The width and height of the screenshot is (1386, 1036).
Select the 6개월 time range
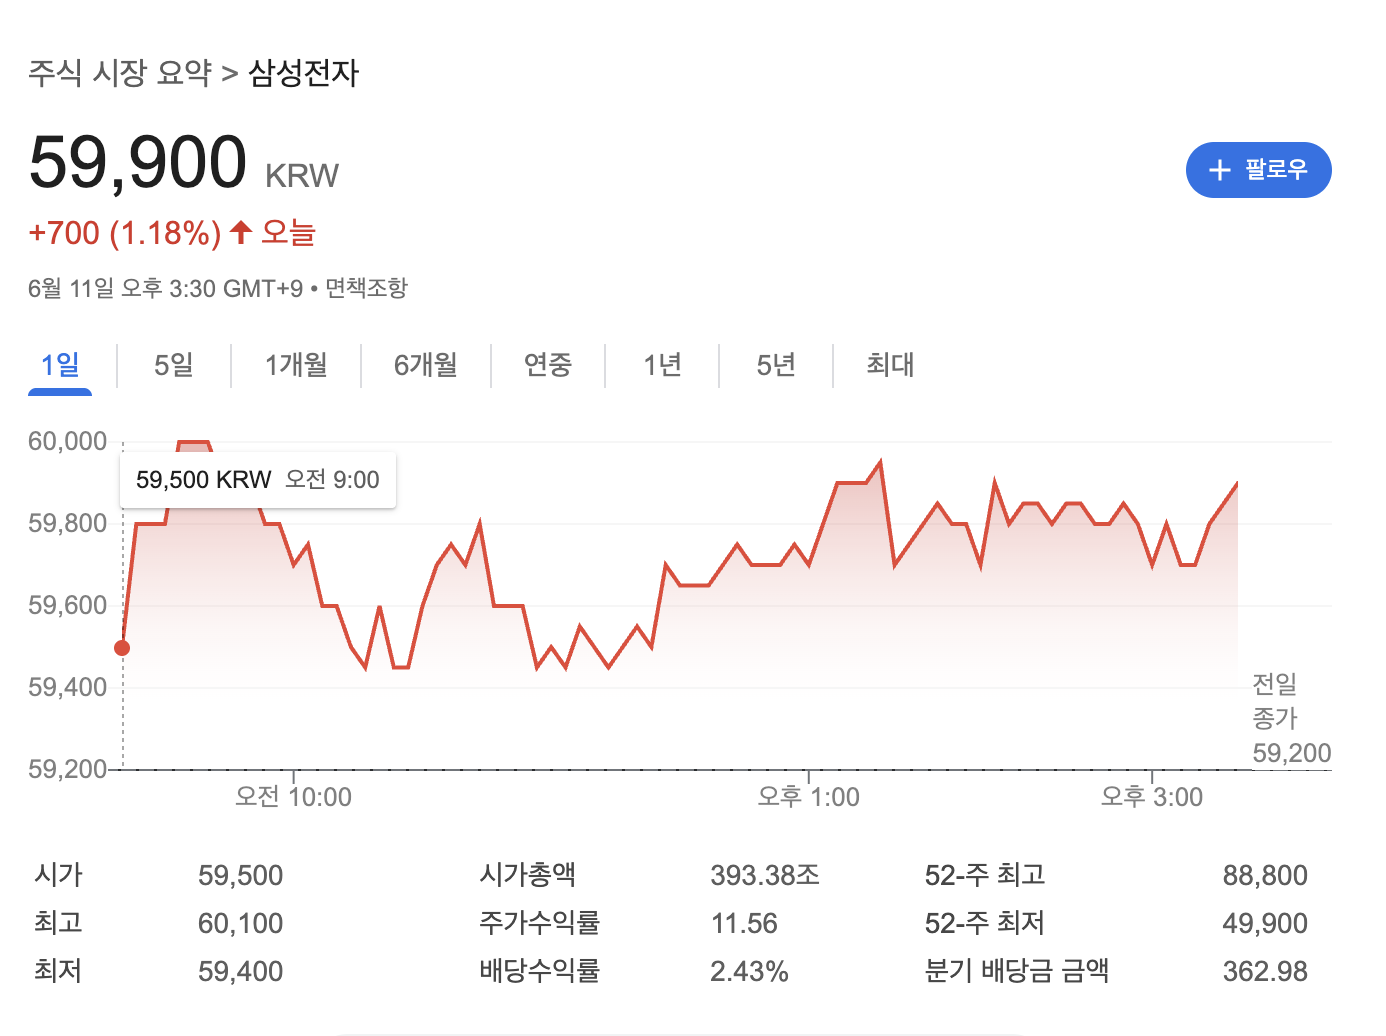pos(424,366)
